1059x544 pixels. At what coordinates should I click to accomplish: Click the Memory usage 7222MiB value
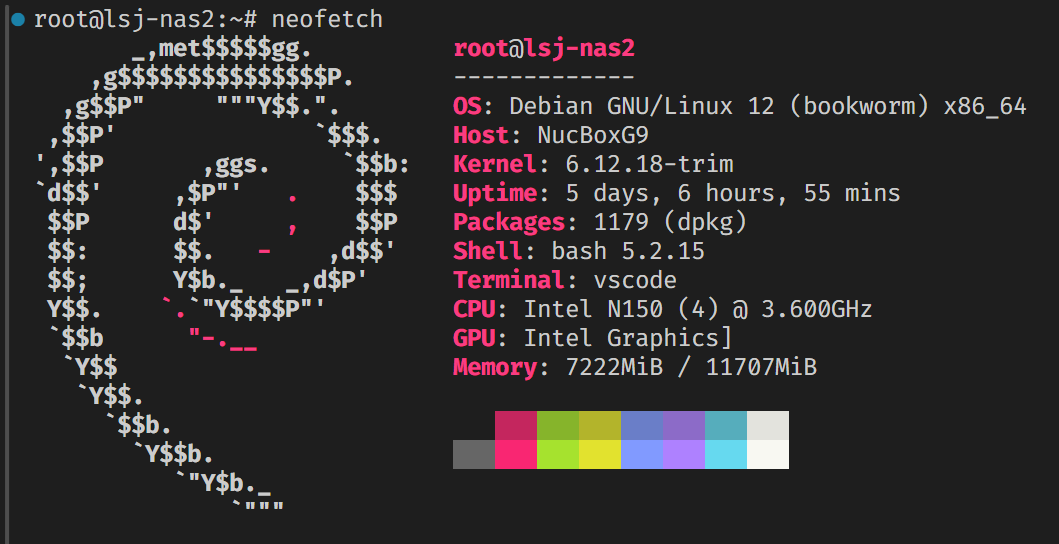click(x=607, y=367)
